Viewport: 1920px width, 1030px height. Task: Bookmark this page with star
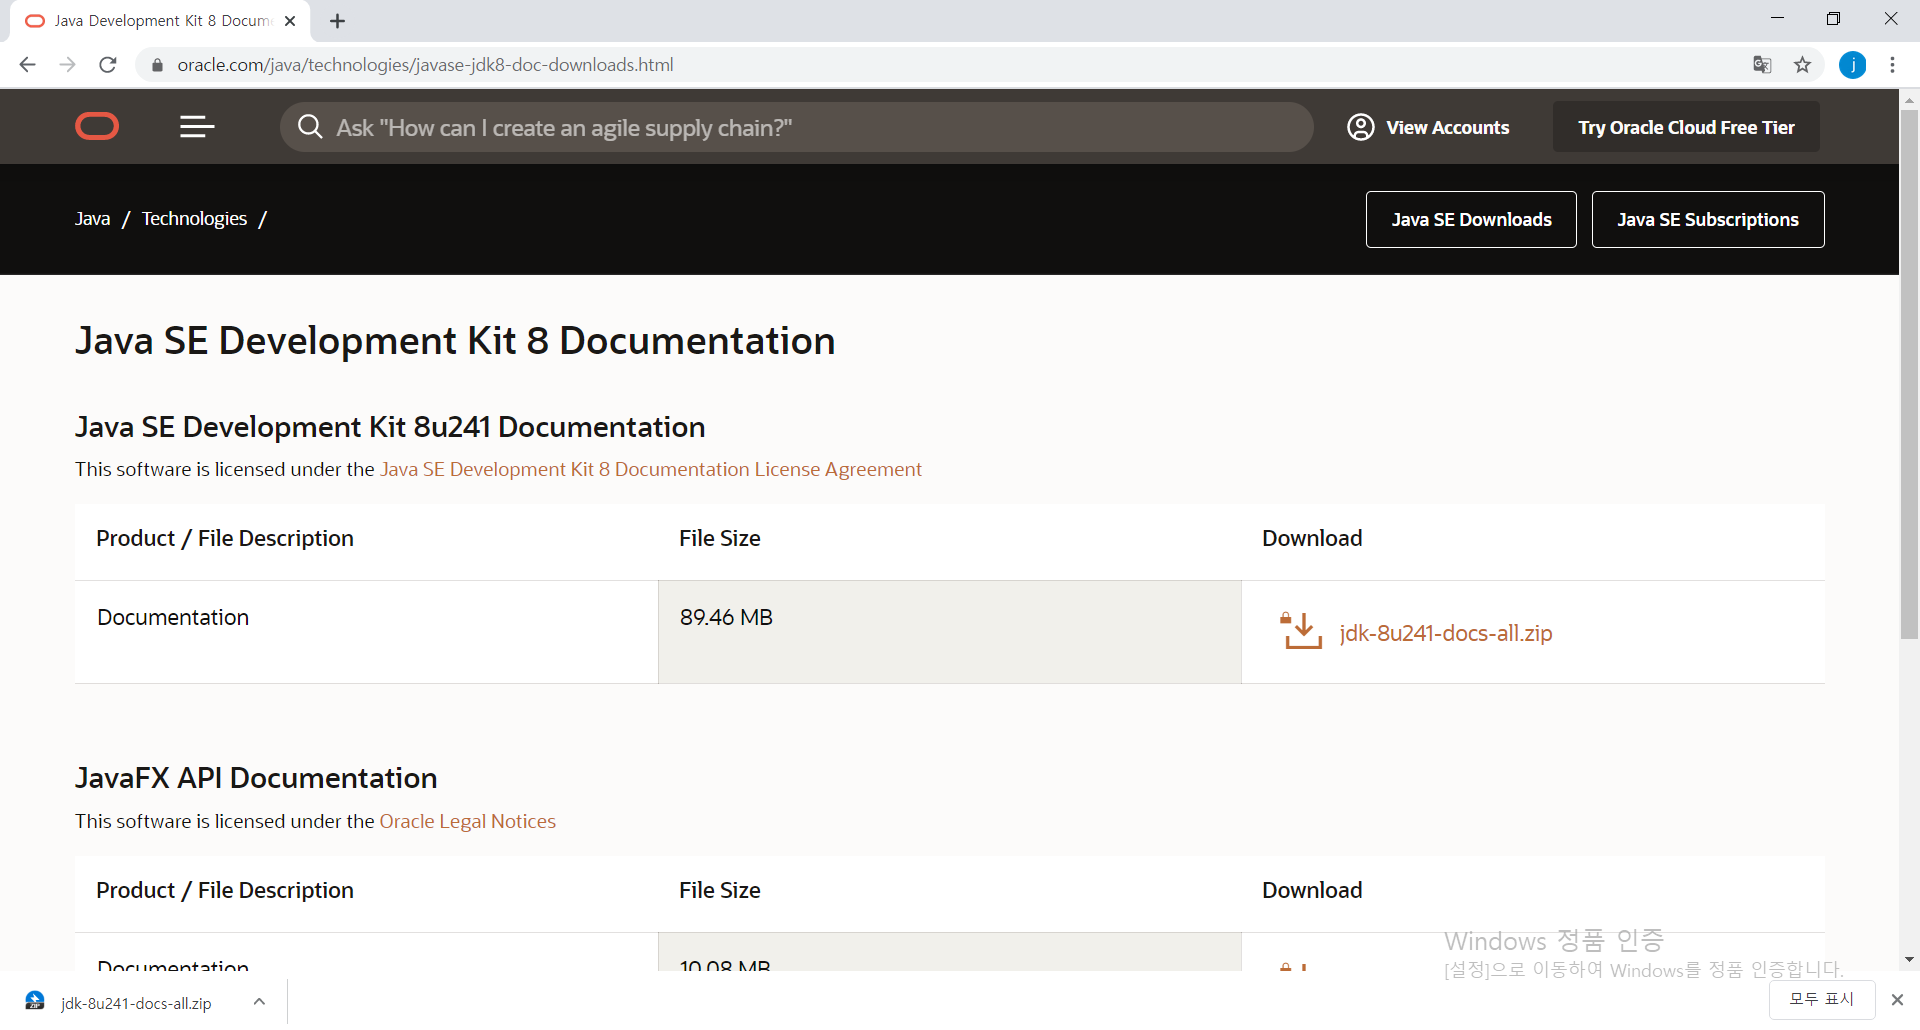(x=1802, y=65)
